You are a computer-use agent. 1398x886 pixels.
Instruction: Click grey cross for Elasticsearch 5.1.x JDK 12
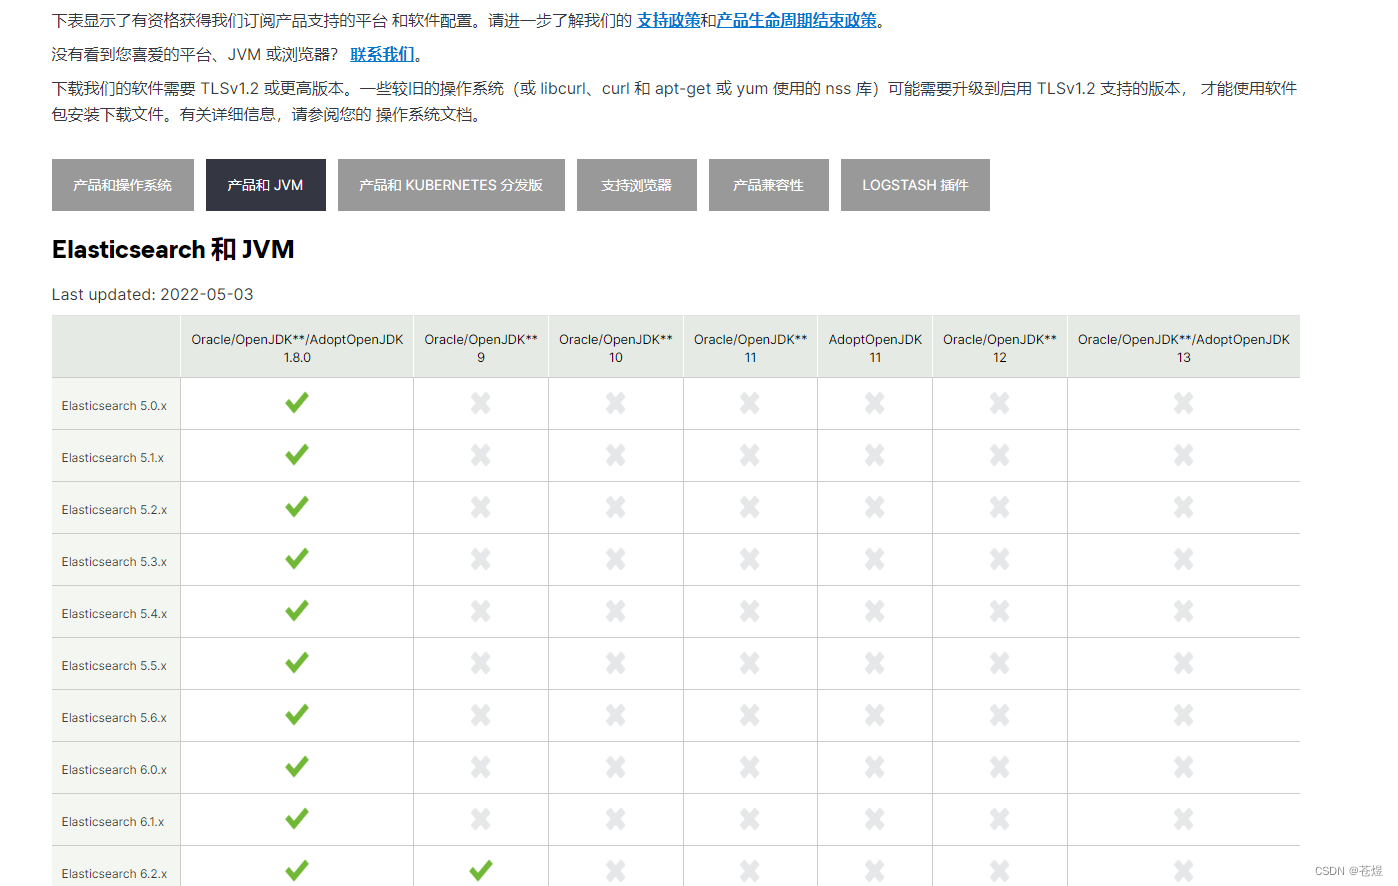[1000, 455]
